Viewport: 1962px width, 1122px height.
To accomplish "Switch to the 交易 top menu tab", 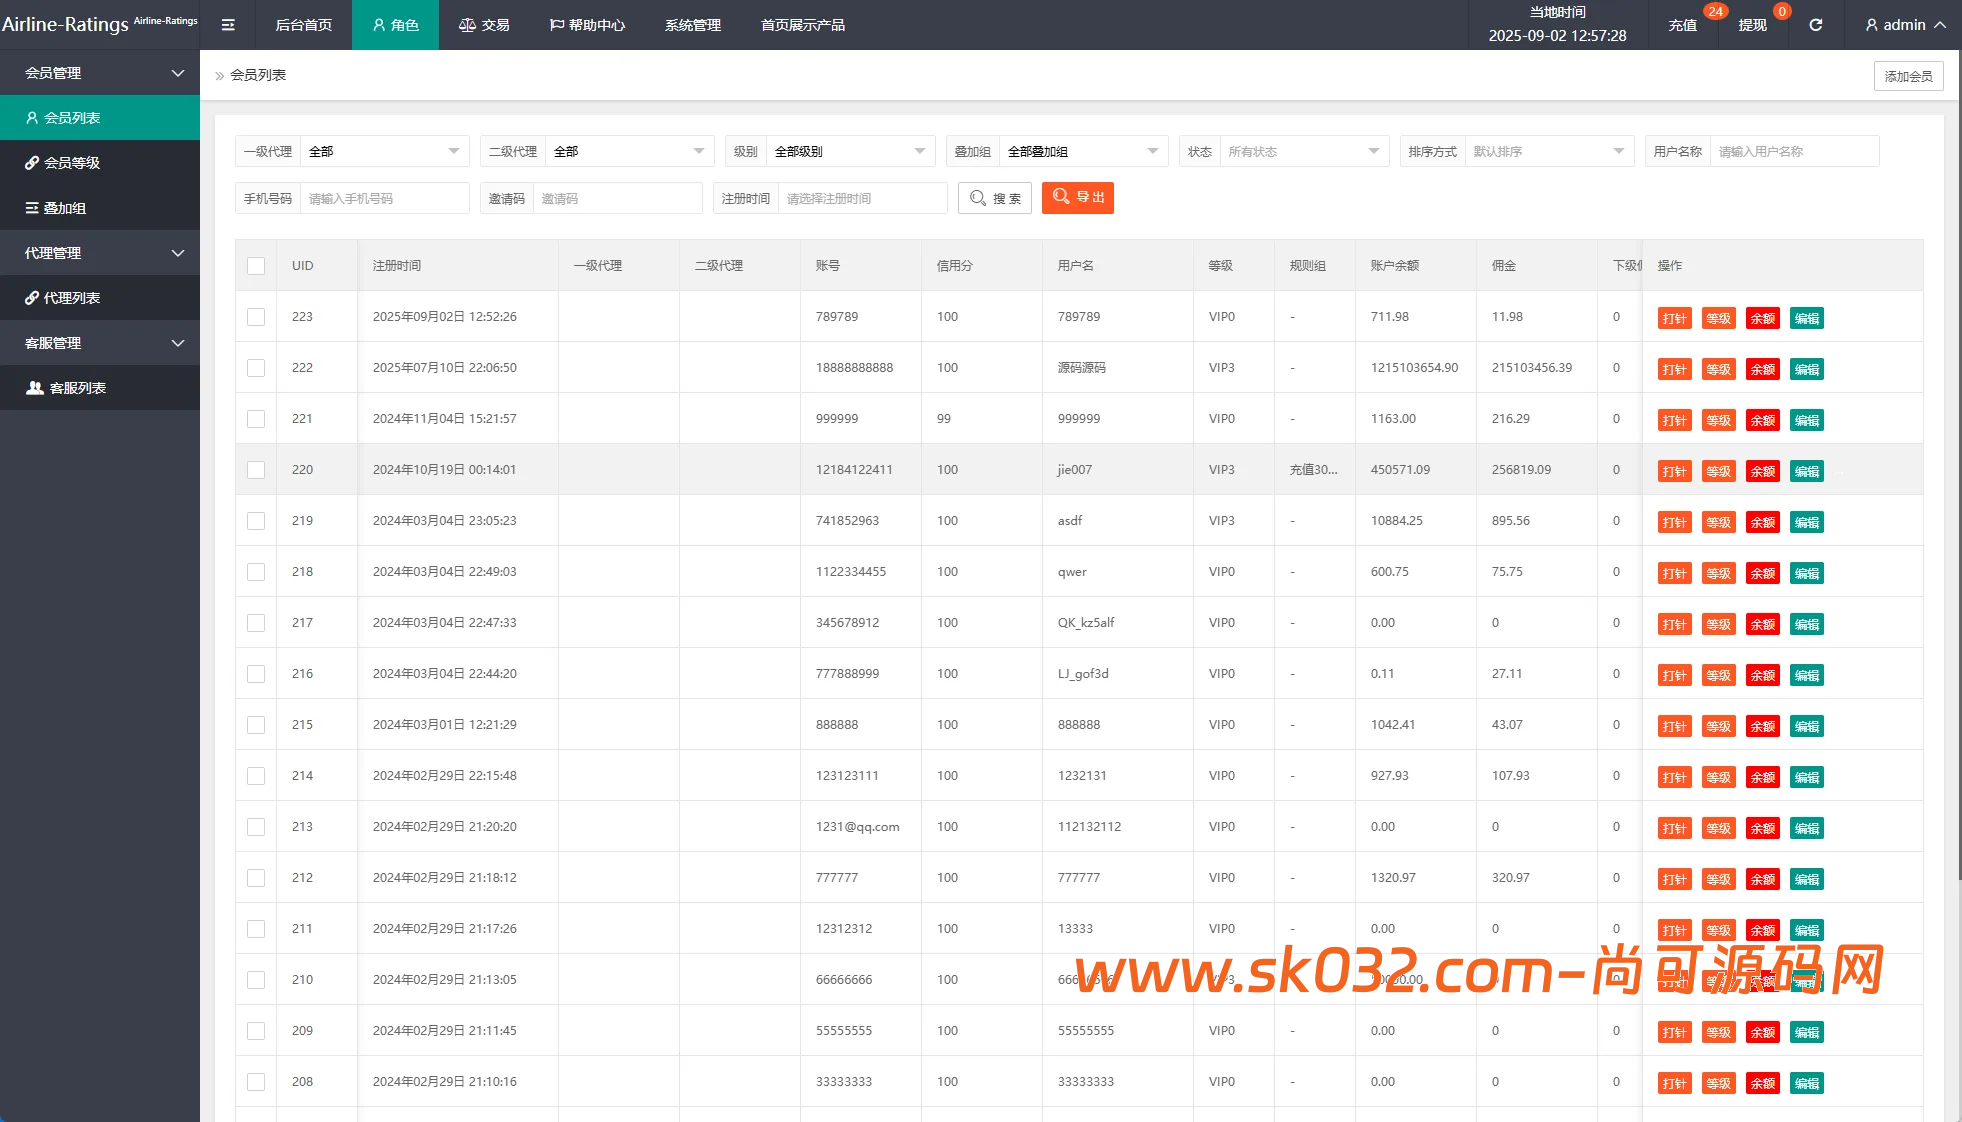I will [484, 25].
